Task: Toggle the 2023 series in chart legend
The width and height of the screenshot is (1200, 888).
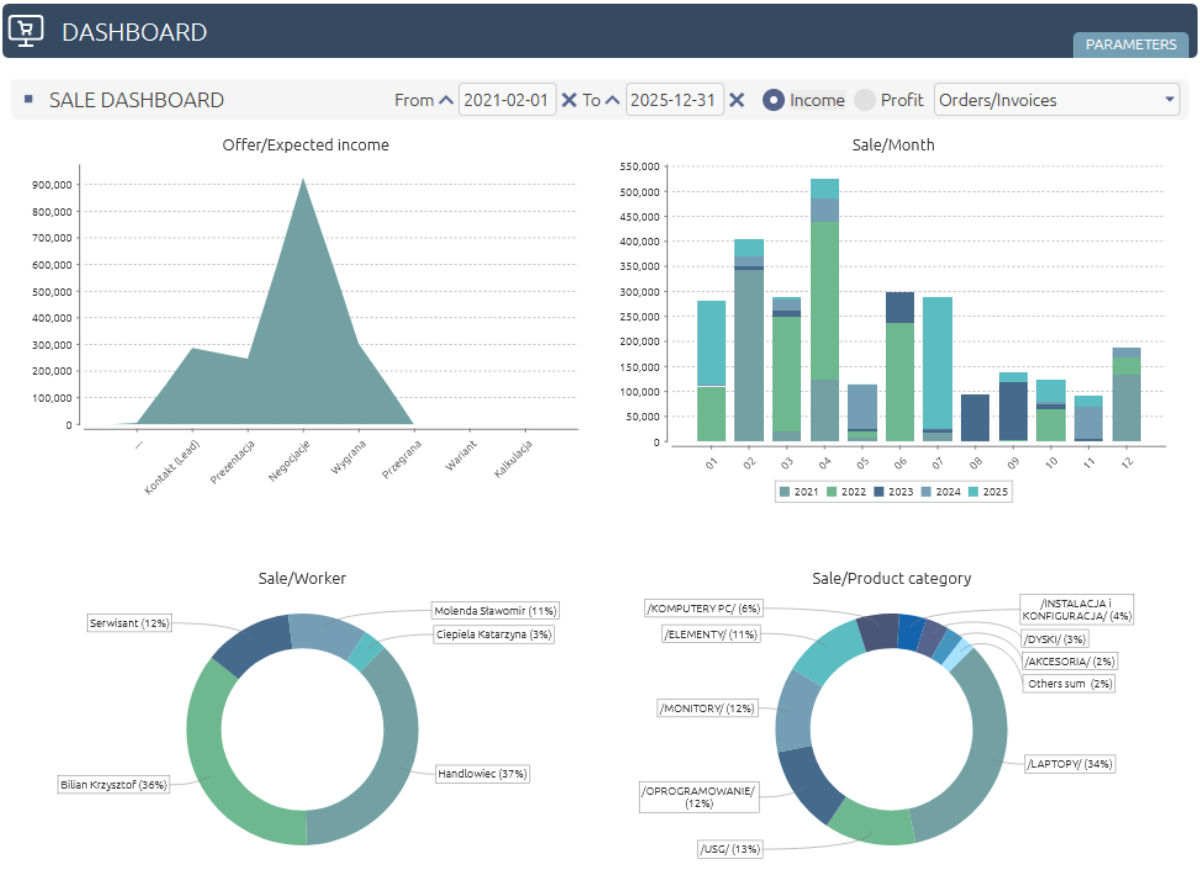Action: 892,492
